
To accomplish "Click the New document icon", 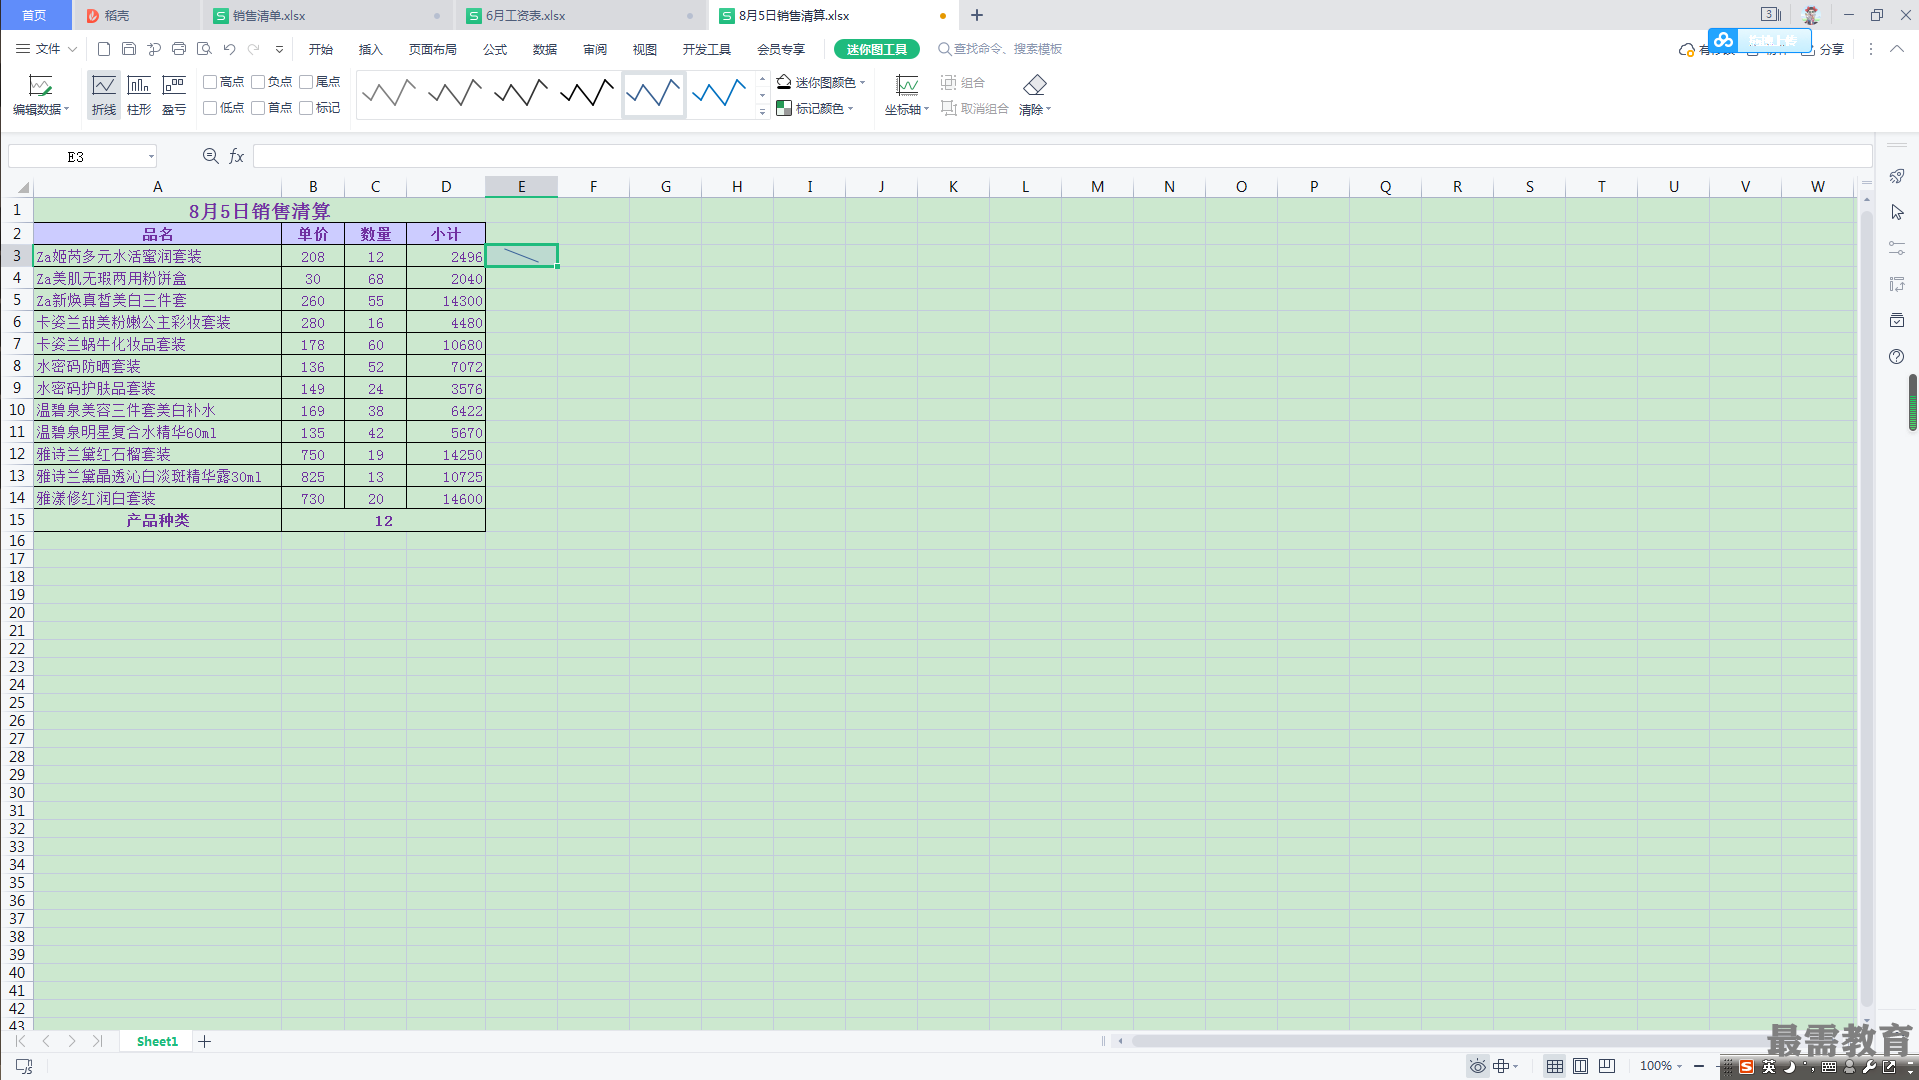I will [x=104, y=49].
